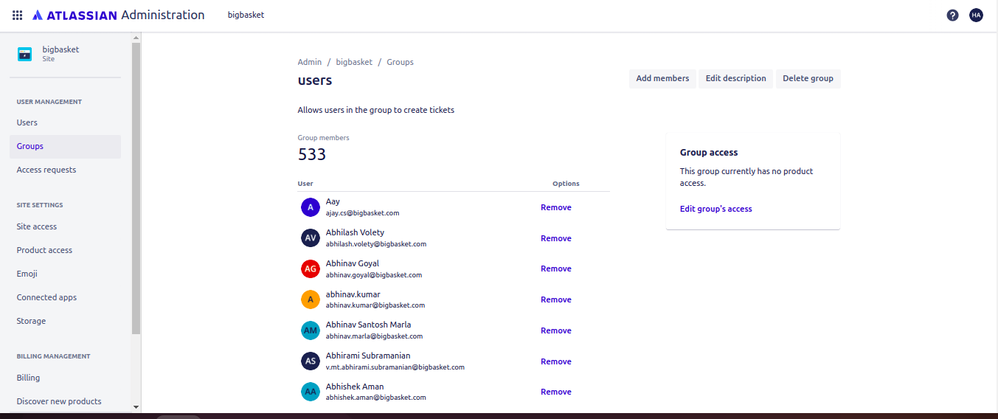The height and width of the screenshot is (419, 998).
Task: Open Access requests in sidebar
Action: click(x=65, y=170)
